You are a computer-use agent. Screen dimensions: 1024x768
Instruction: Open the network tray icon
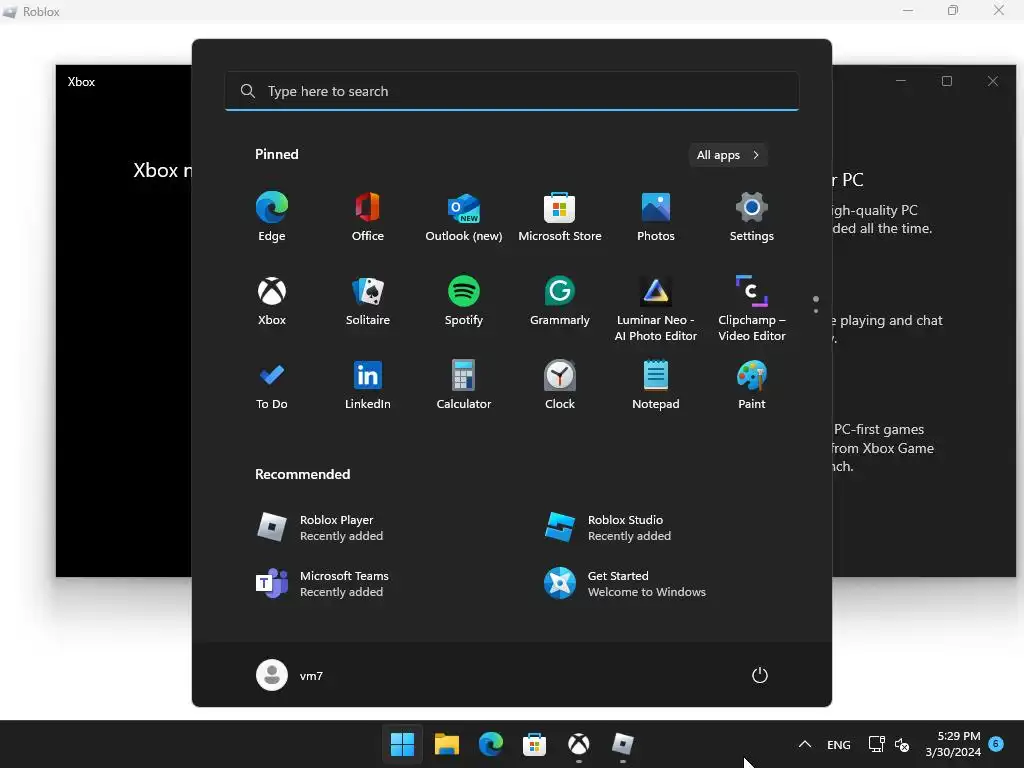(x=876, y=744)
